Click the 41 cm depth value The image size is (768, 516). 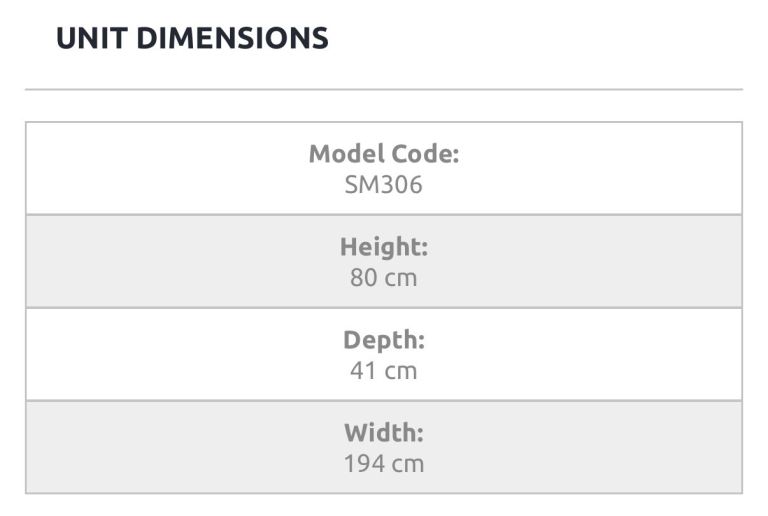click(384, 370)
